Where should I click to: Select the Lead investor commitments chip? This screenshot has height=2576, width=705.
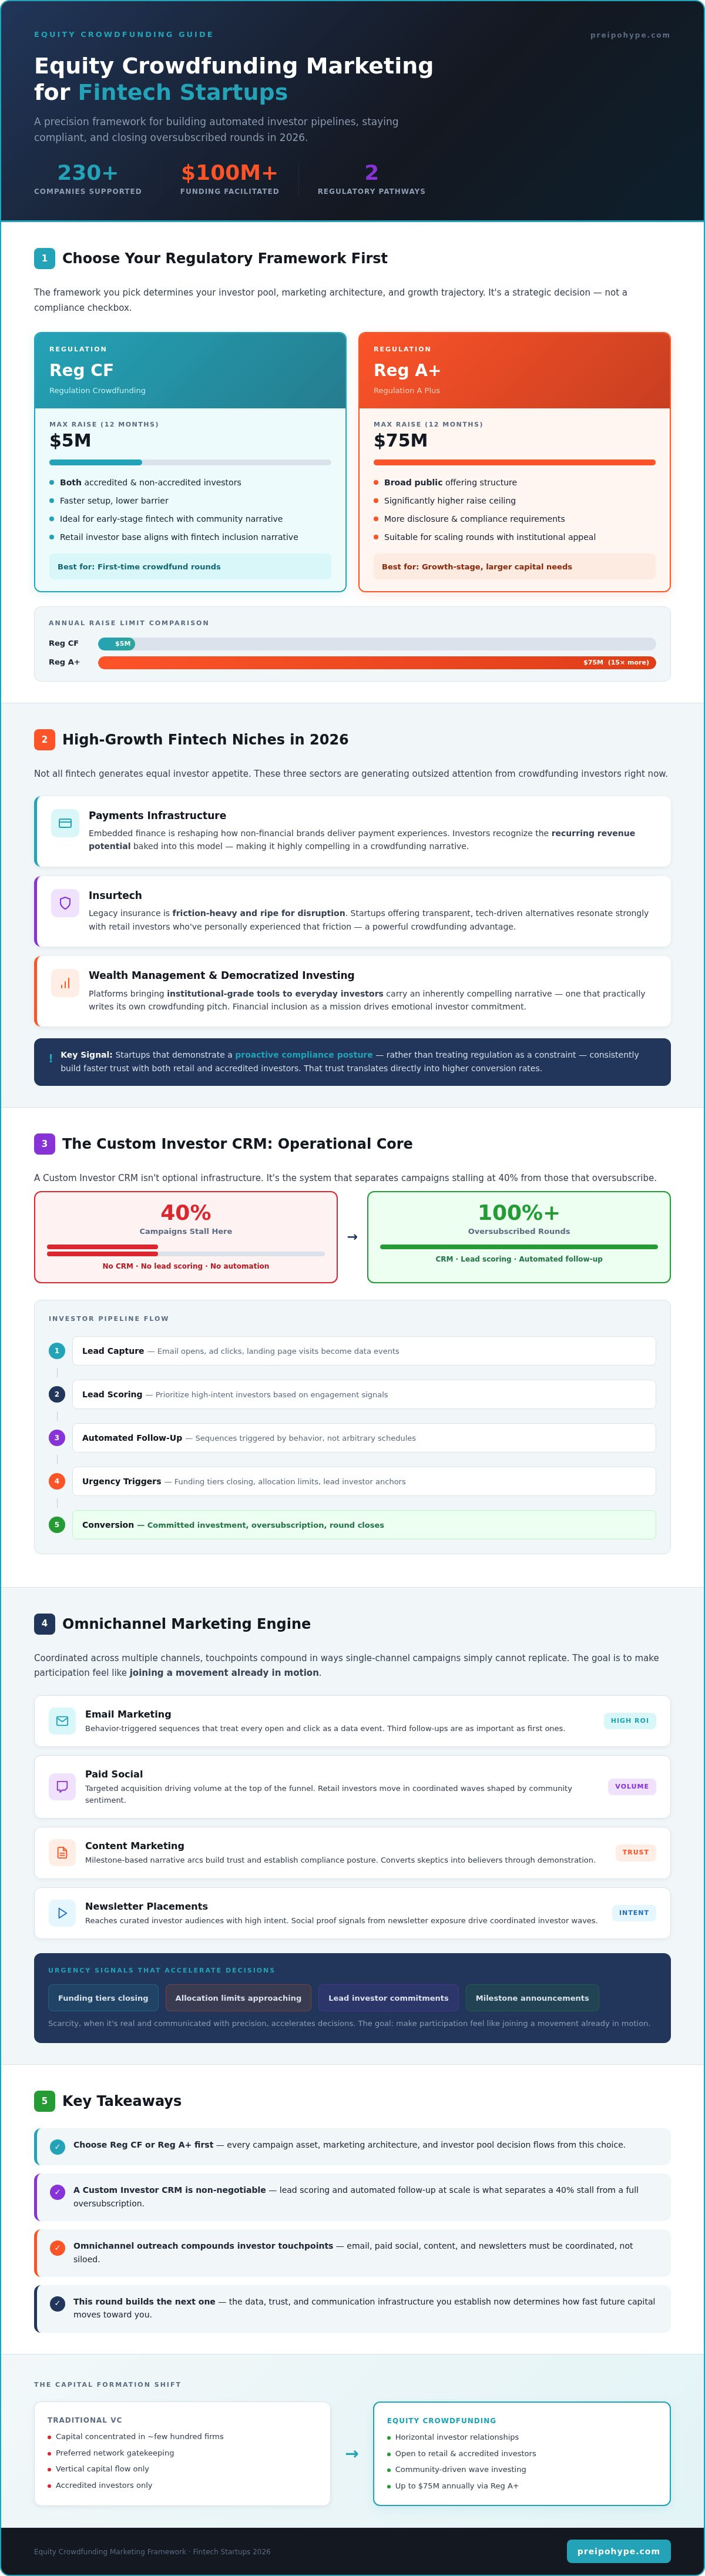pos(388,1998)
